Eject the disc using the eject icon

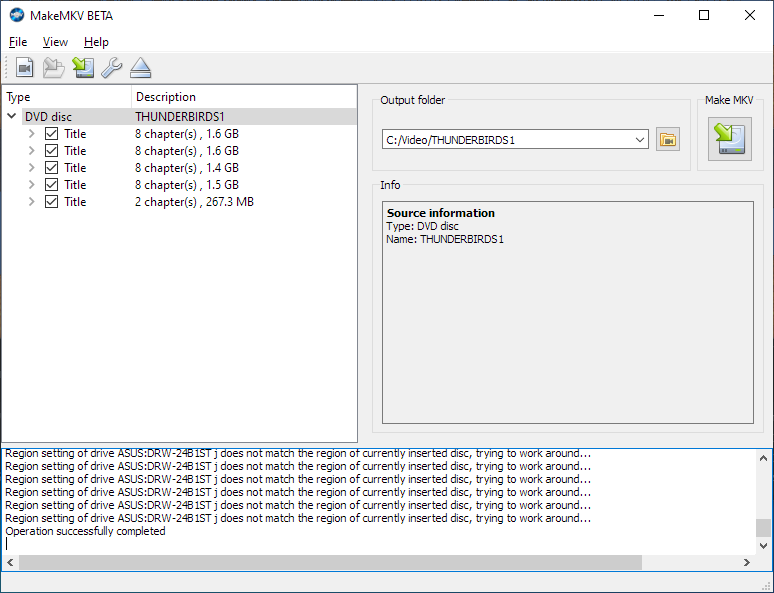coord(141,67)
